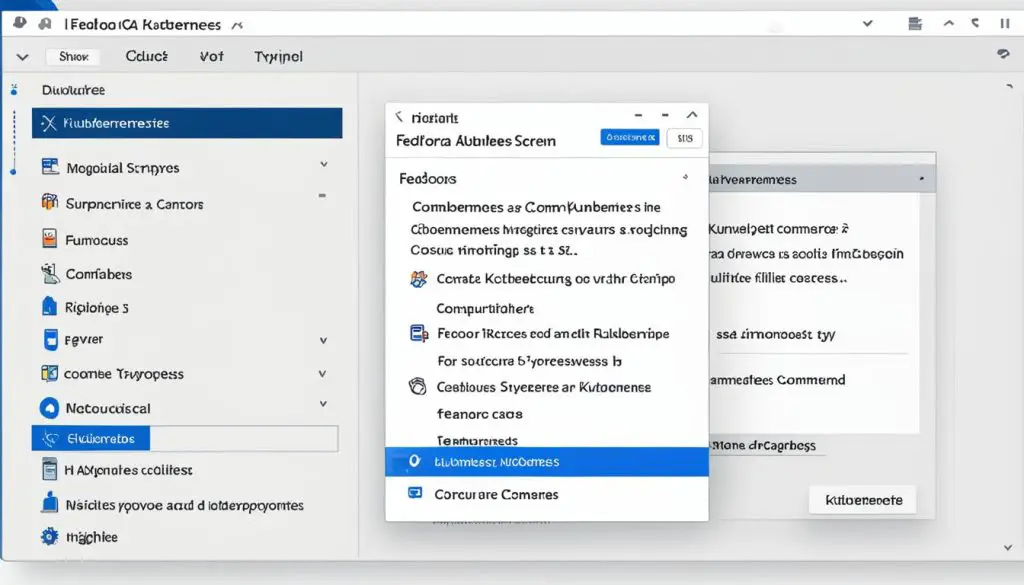
Task: Toggle the highlighted Kubernetes preferences sidebar entry
Action: [185, 122]
